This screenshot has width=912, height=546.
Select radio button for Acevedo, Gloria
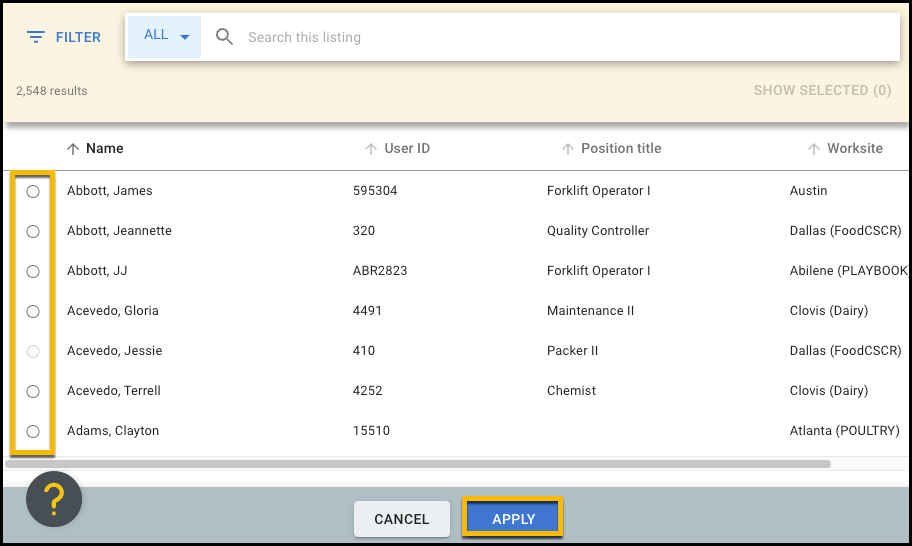click(33, 312)
